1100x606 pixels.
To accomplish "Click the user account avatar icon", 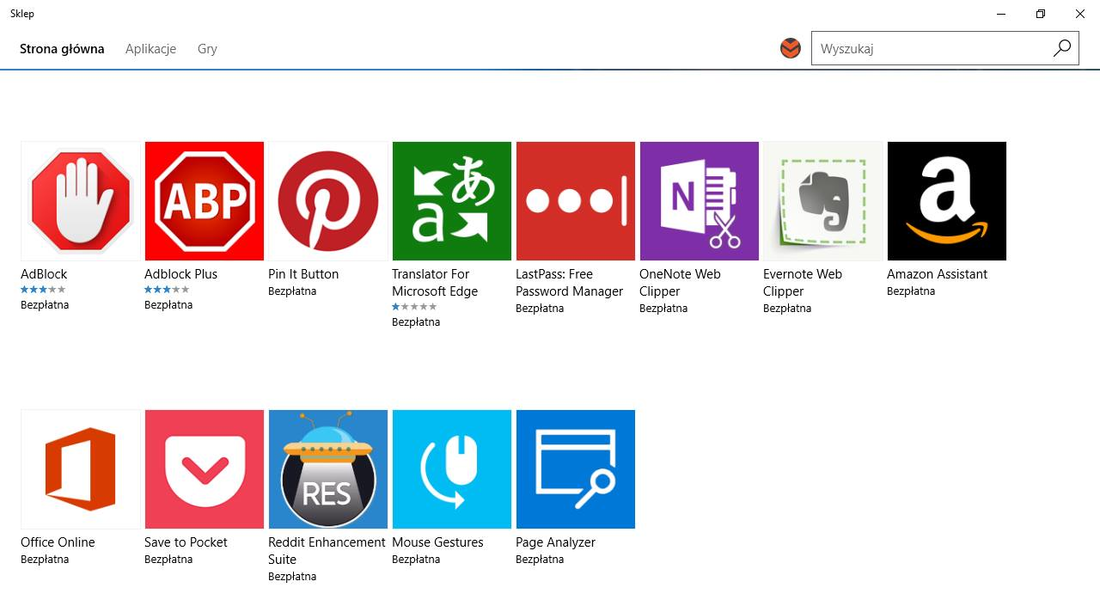I will [x=791, y=48].
